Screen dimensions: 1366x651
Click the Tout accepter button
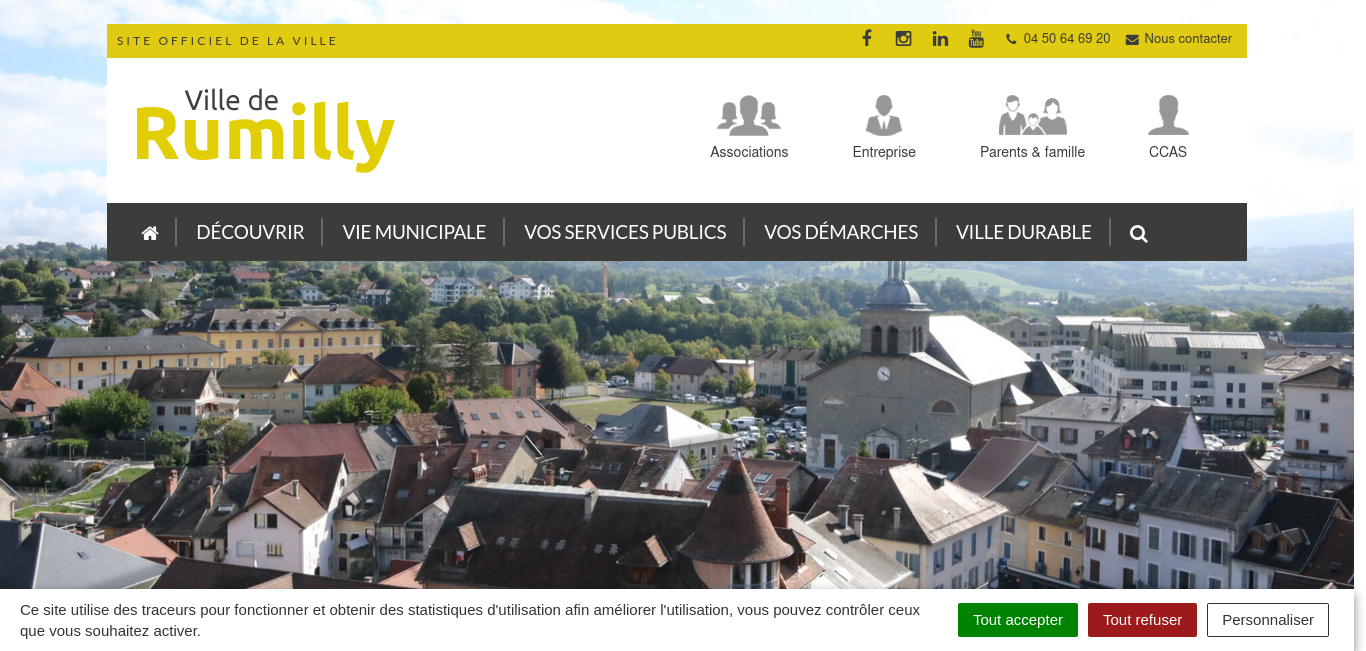point(1018,620)
